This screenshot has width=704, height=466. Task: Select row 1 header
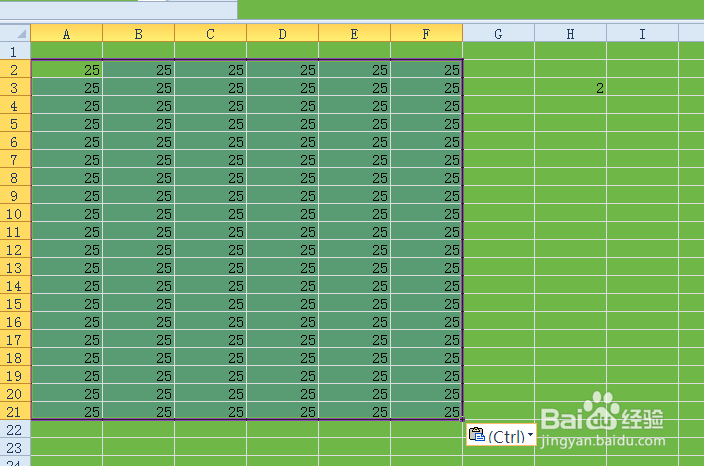tap(15, 51)
